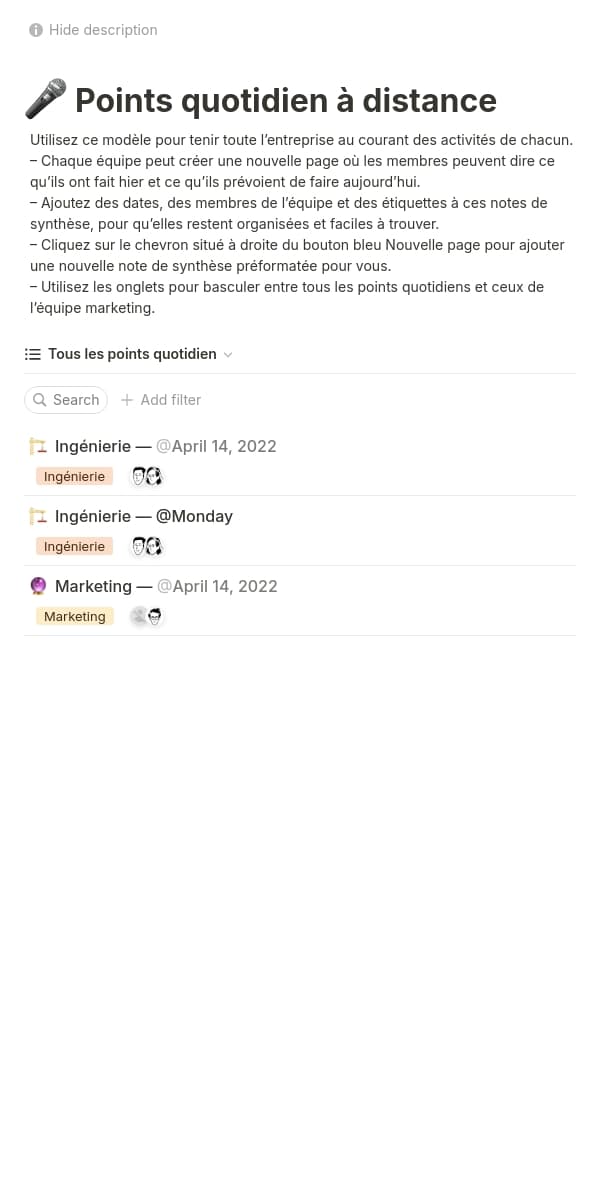This screenshot has width=600, height=1200.
Task: Click the crystal ball icon on Marketing entry
Action: (38, 586)
